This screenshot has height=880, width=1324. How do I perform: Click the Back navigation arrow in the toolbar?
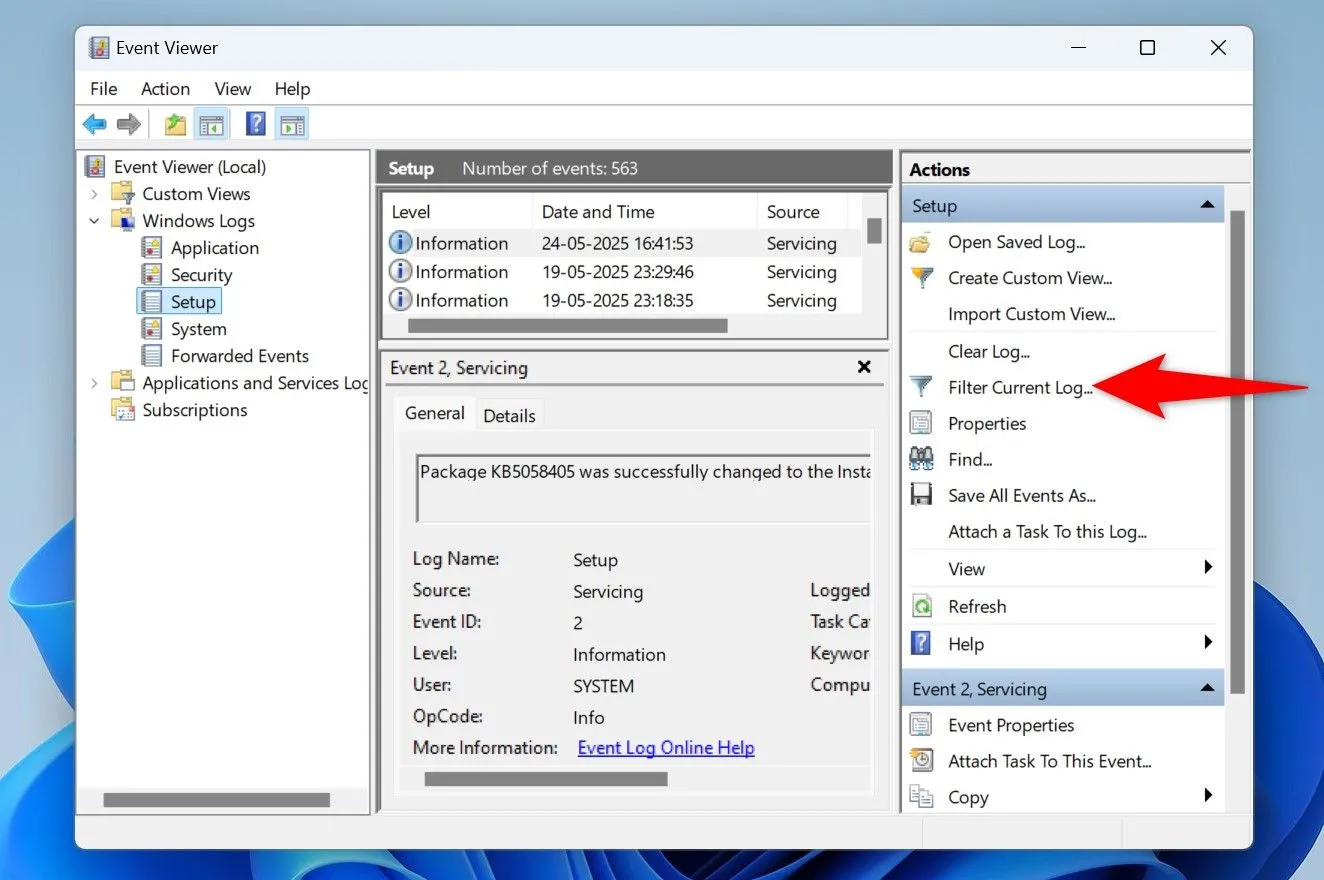[x=94, y=123]
